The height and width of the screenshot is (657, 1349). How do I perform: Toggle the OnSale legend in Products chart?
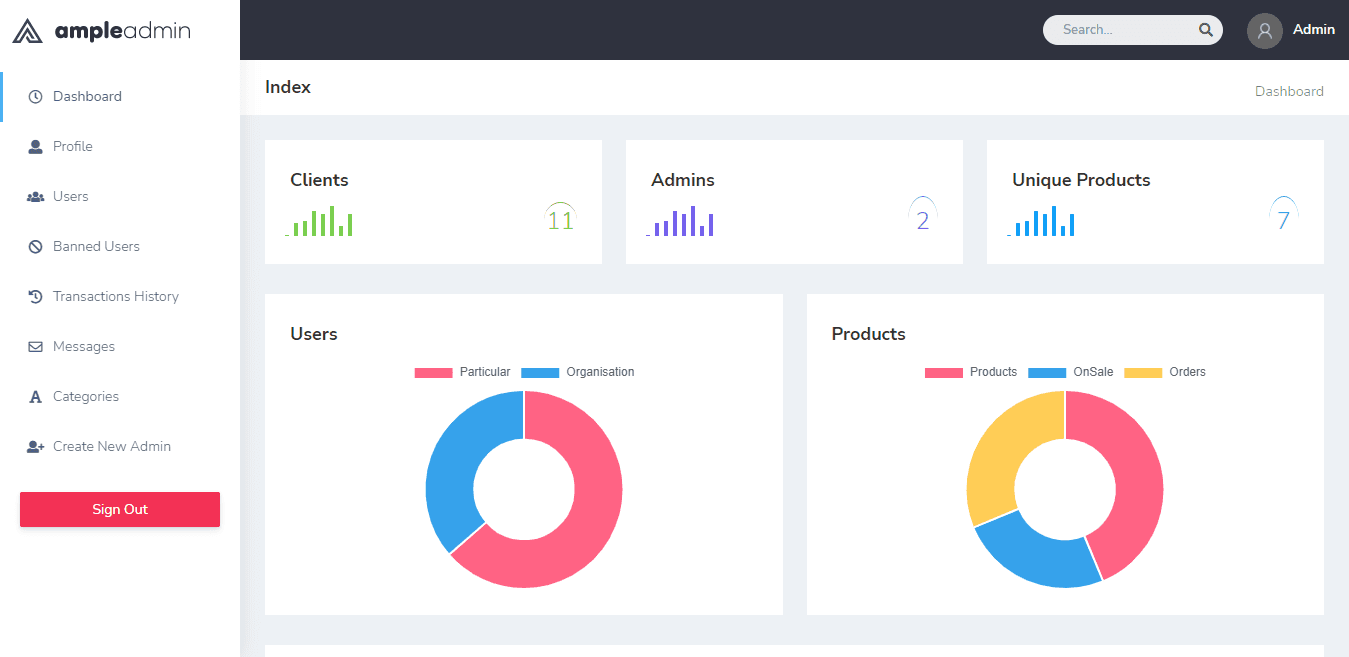1070,372
